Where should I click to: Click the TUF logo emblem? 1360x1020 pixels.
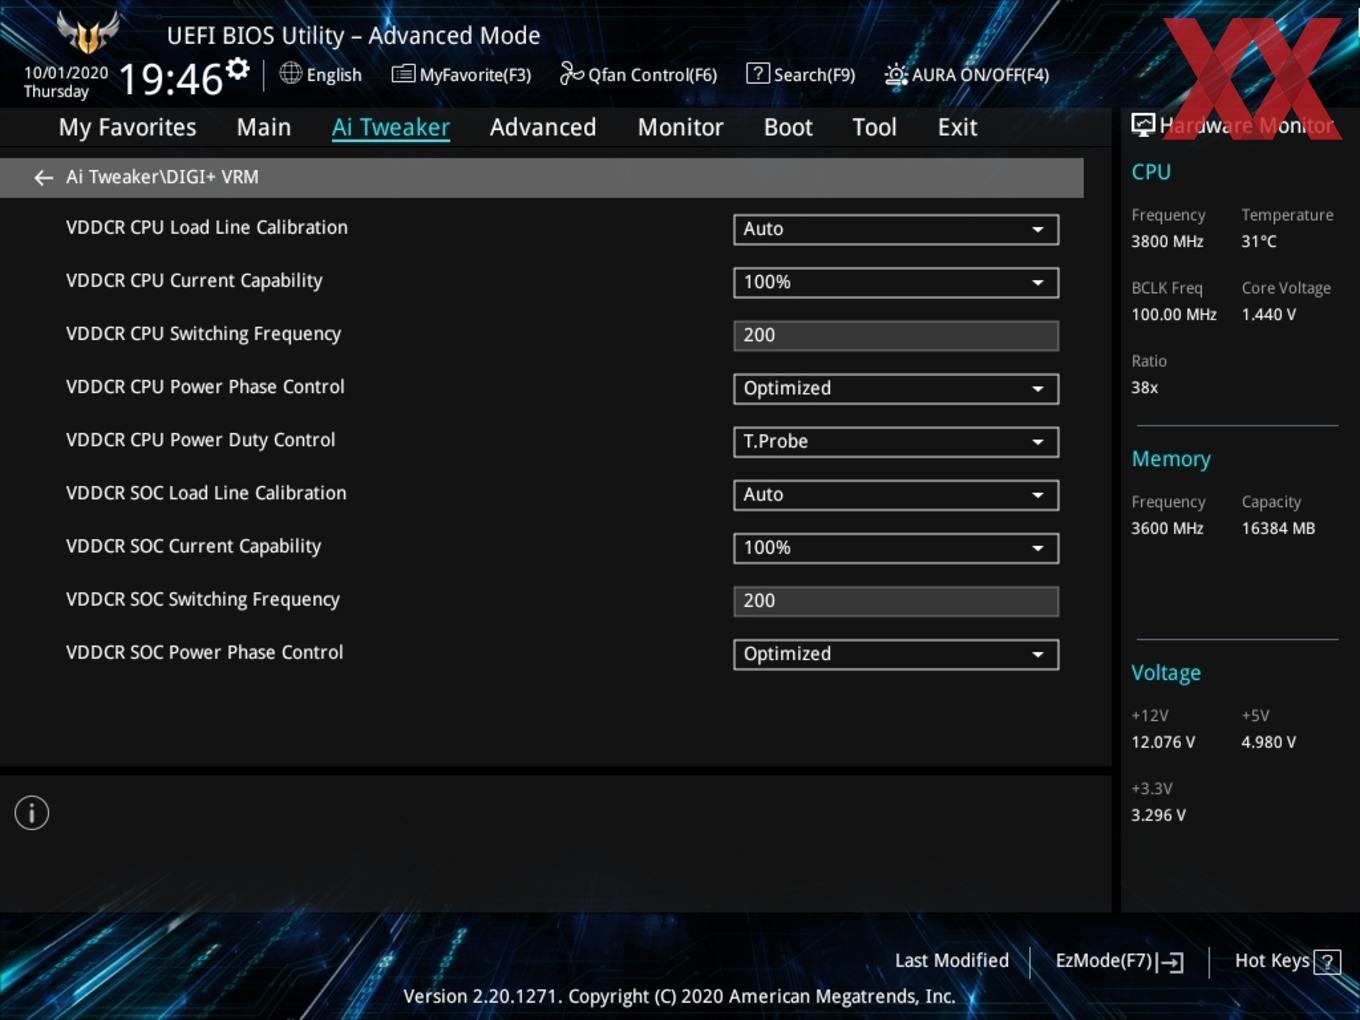[x=88, y=33]
